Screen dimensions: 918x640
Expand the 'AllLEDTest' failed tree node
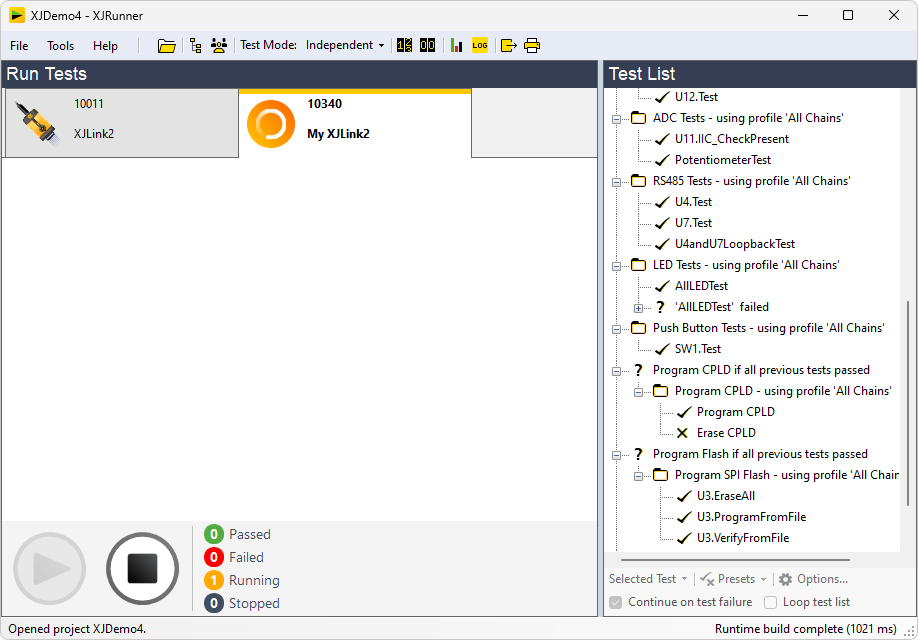638,307
